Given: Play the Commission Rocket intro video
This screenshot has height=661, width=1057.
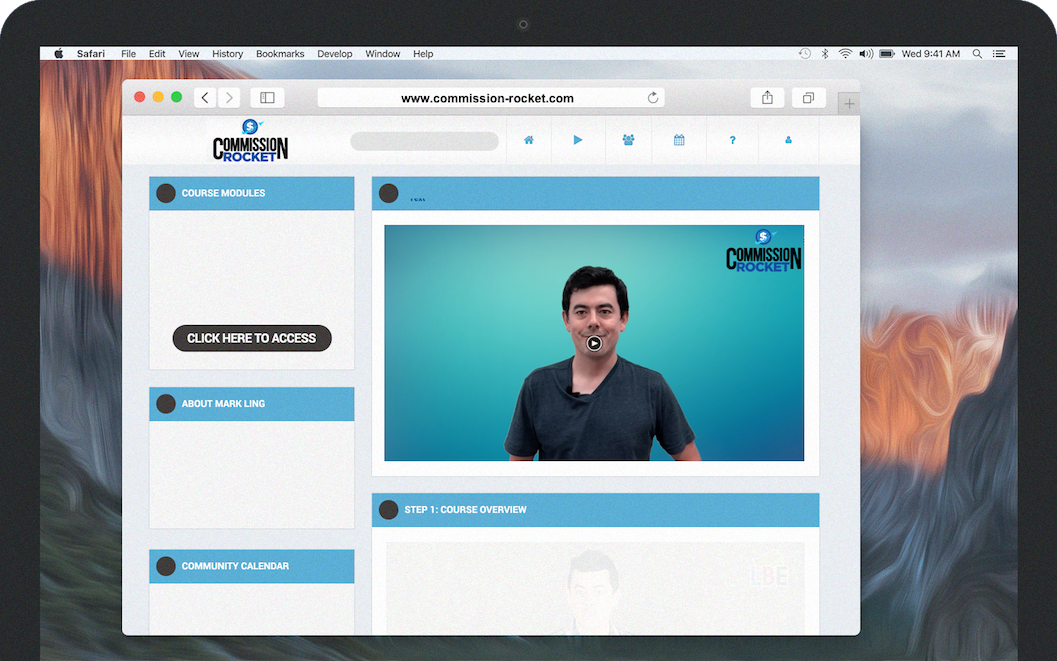Looking at the screenshot, I should (594, 344).
